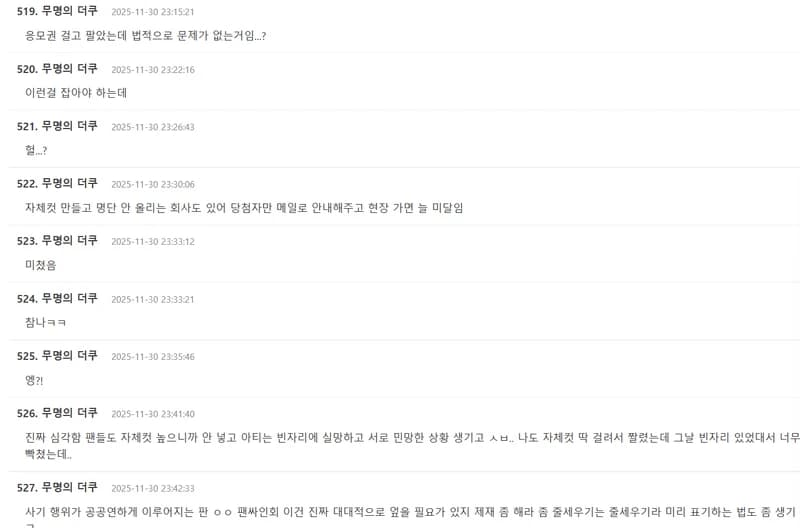Click the timestamp 2025-11-30 23:15:21
This screenshot has height=528, width=800.
(x=153, y=12)
